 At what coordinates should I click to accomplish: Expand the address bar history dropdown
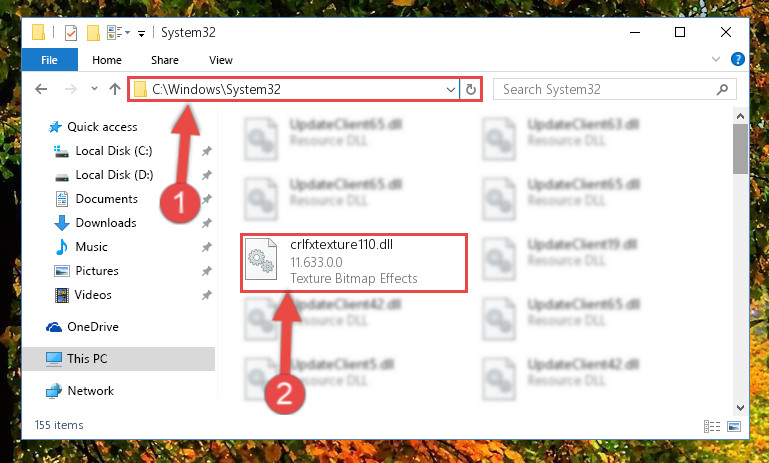(451, 90)
